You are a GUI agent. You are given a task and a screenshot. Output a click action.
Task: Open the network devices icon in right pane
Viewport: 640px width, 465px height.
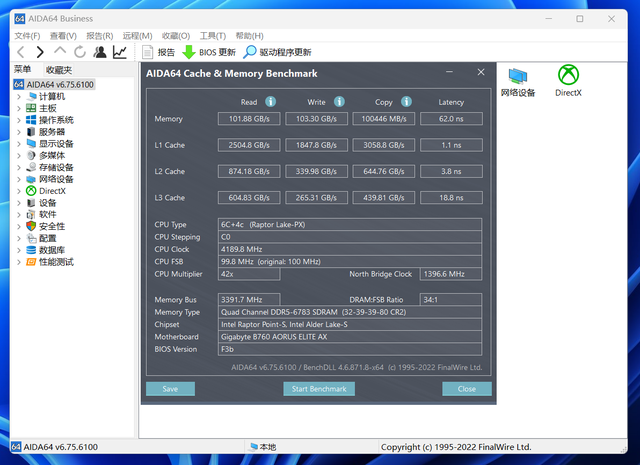(518, 76)
